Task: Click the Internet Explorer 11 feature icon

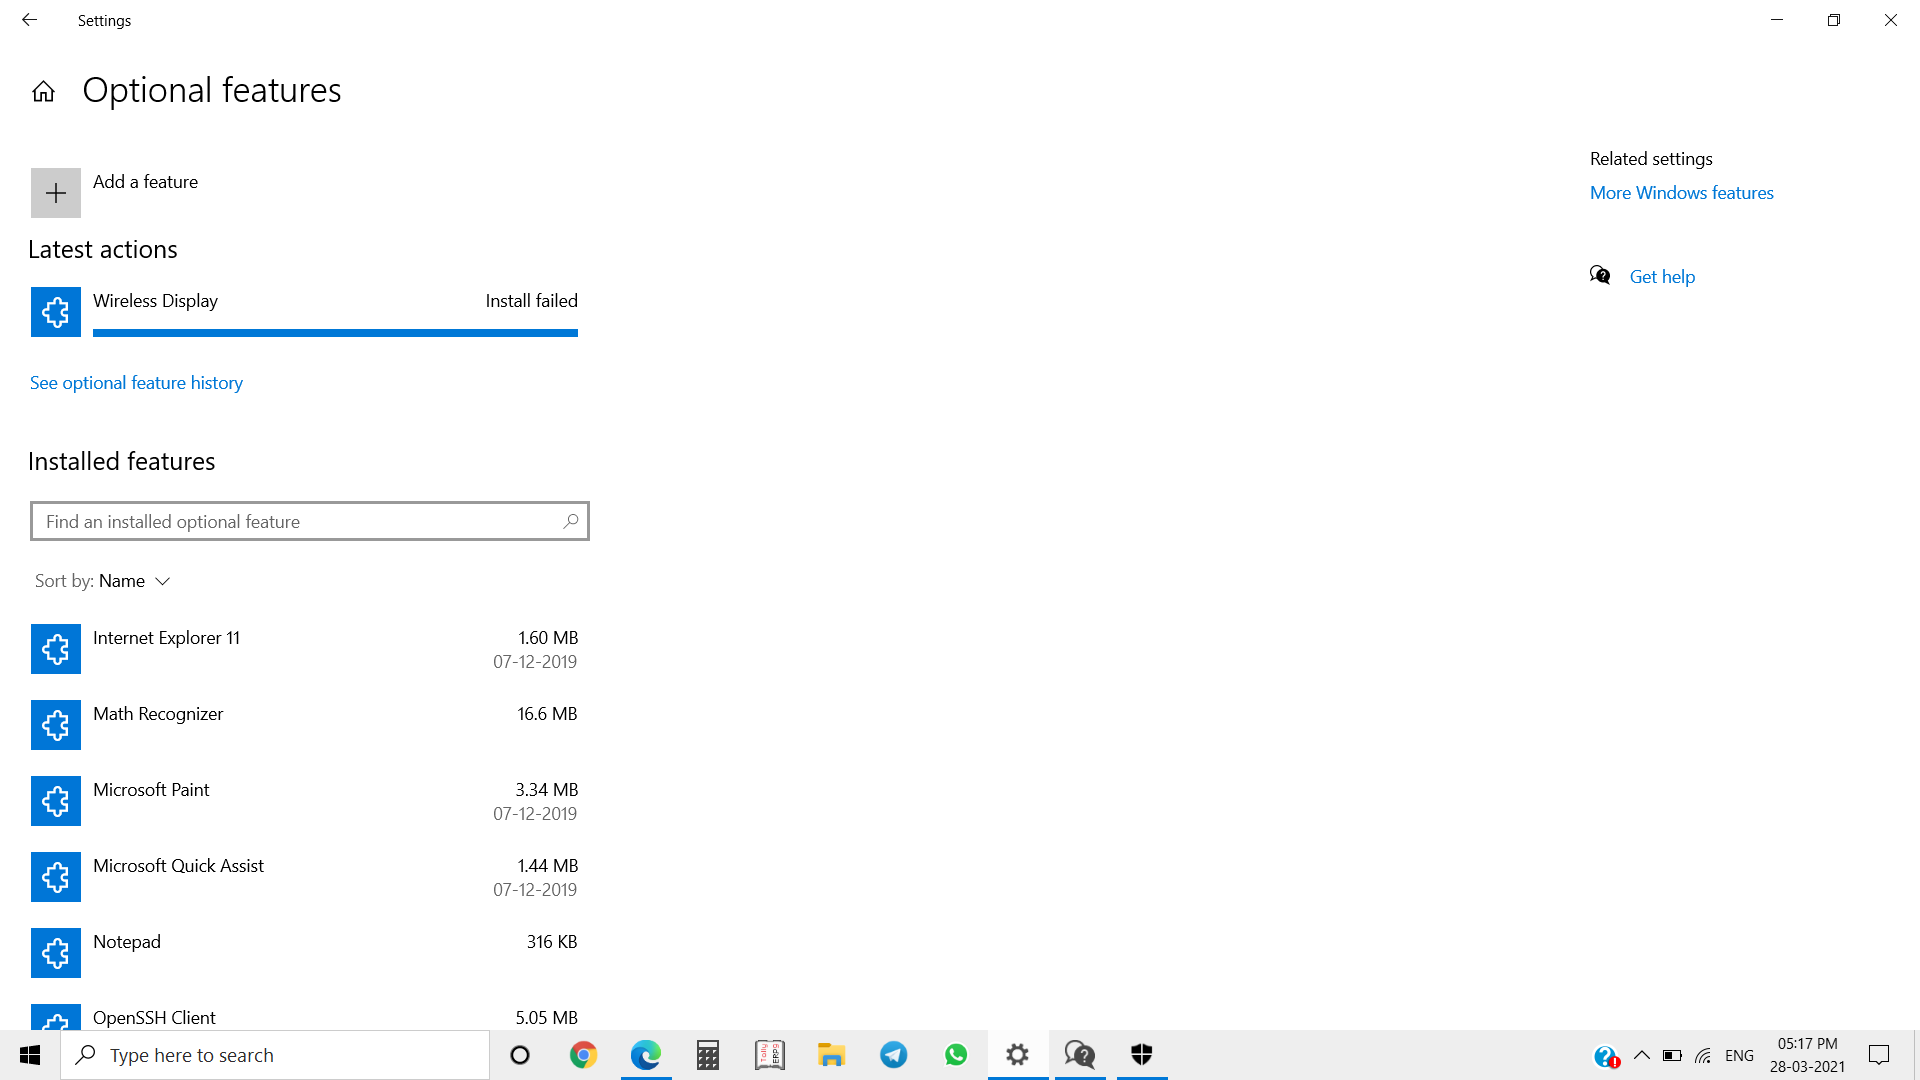Action: [56, 649]
